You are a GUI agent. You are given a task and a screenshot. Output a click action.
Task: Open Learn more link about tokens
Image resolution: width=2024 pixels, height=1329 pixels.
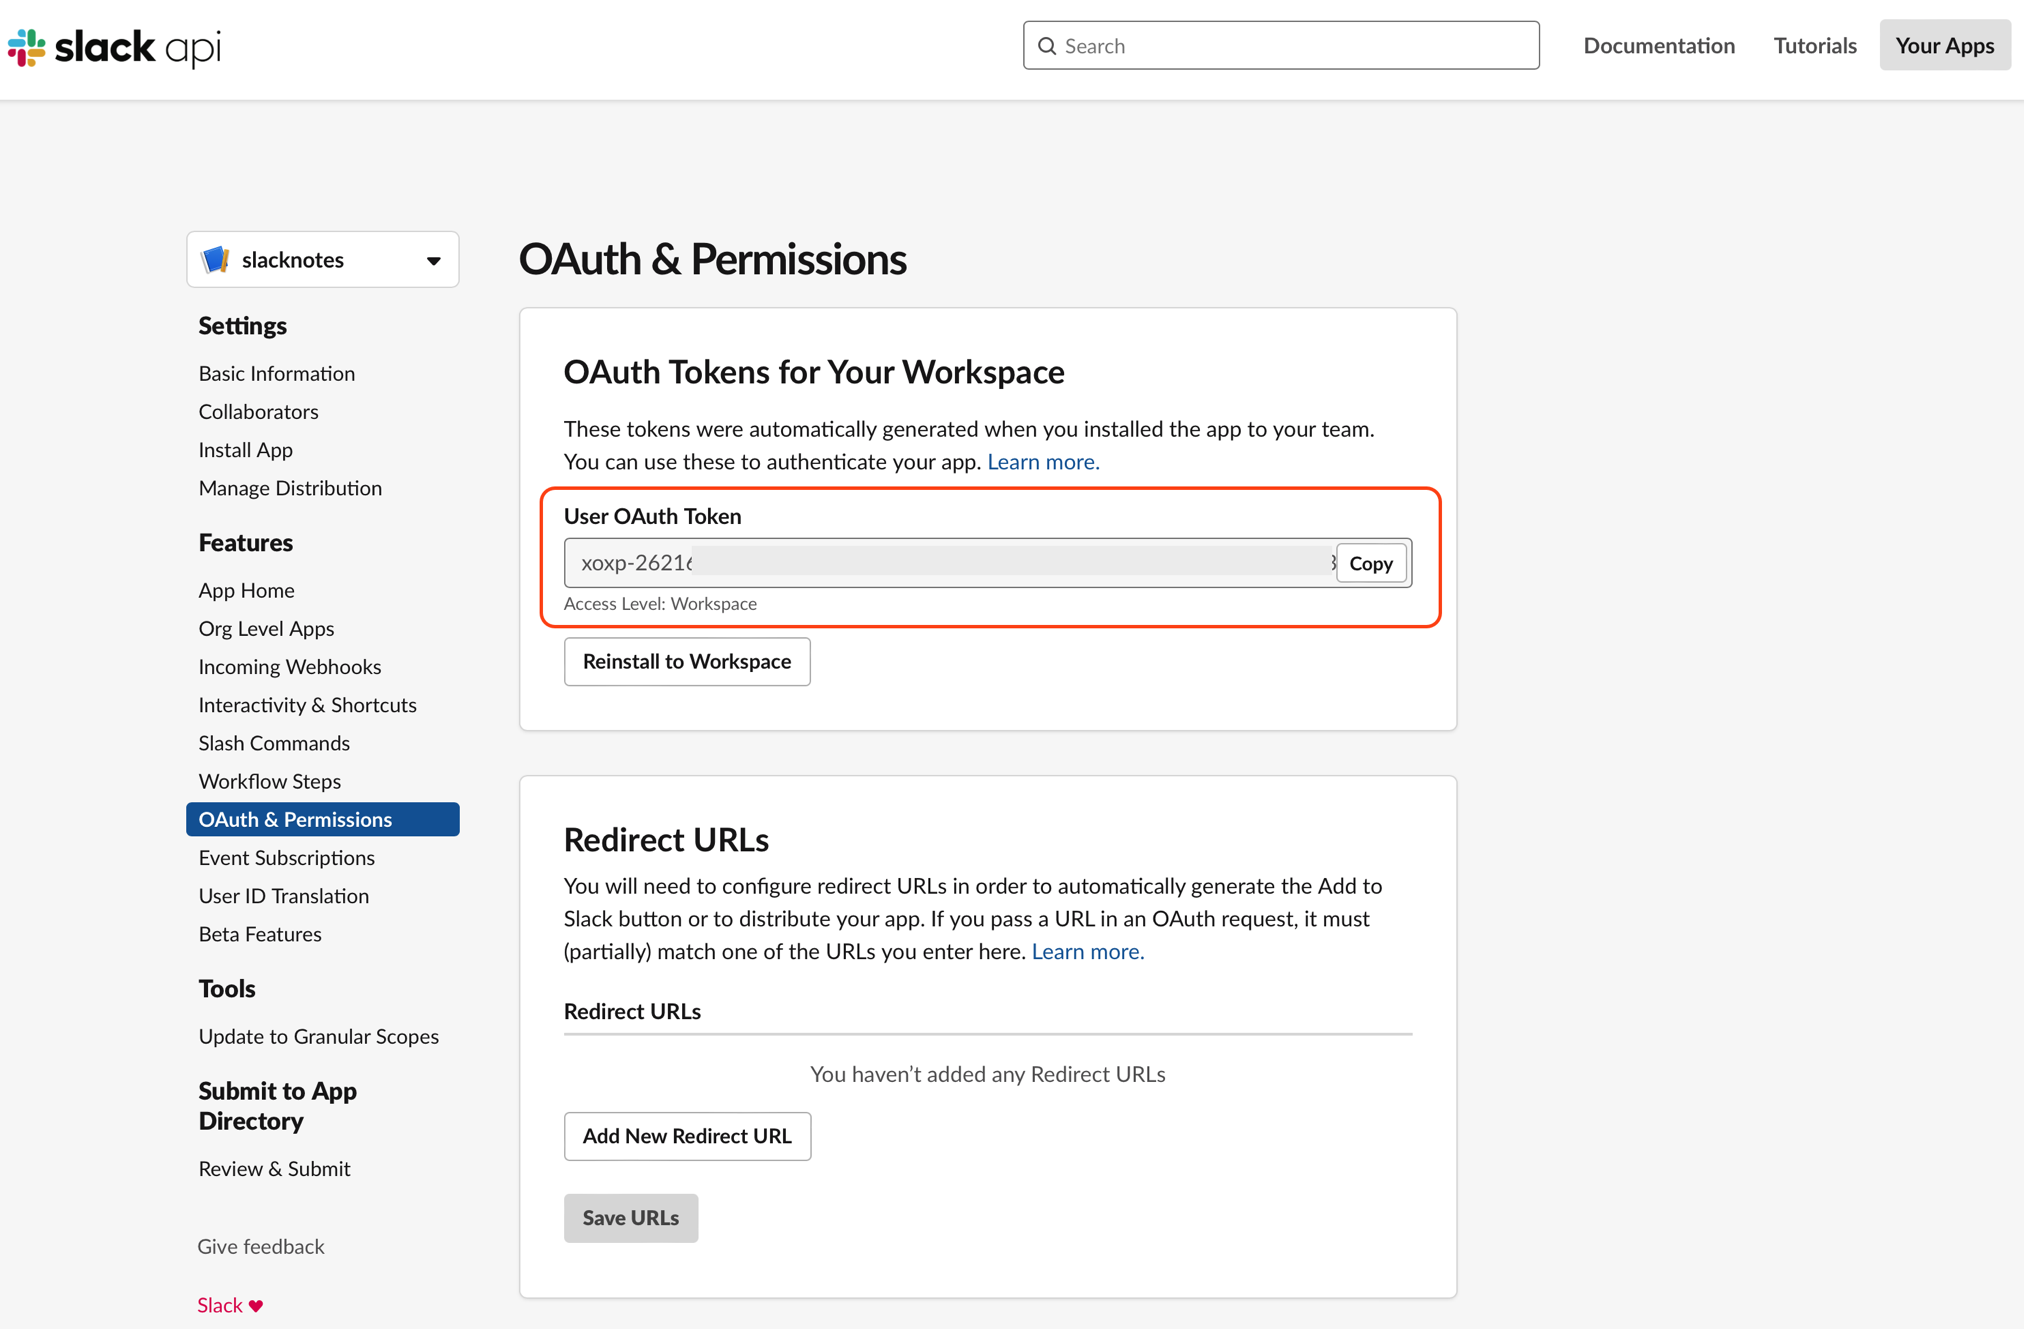click(x=1042, y=462)
